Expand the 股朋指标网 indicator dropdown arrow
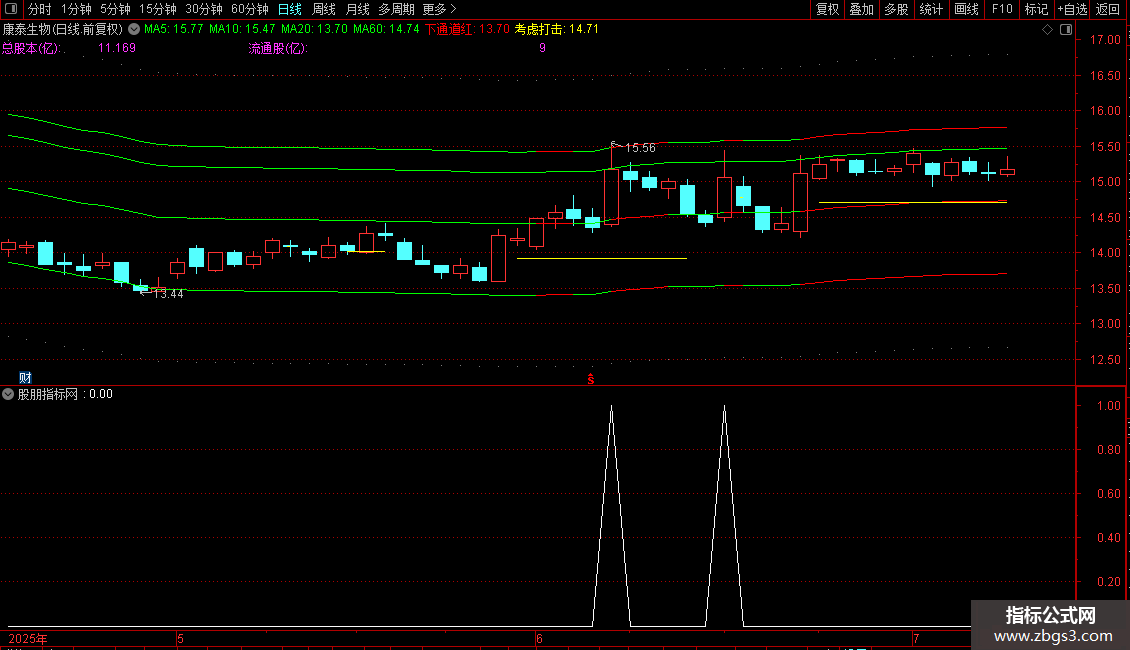The width and height of the screenshot is (1130, 650). click(8, 394)
